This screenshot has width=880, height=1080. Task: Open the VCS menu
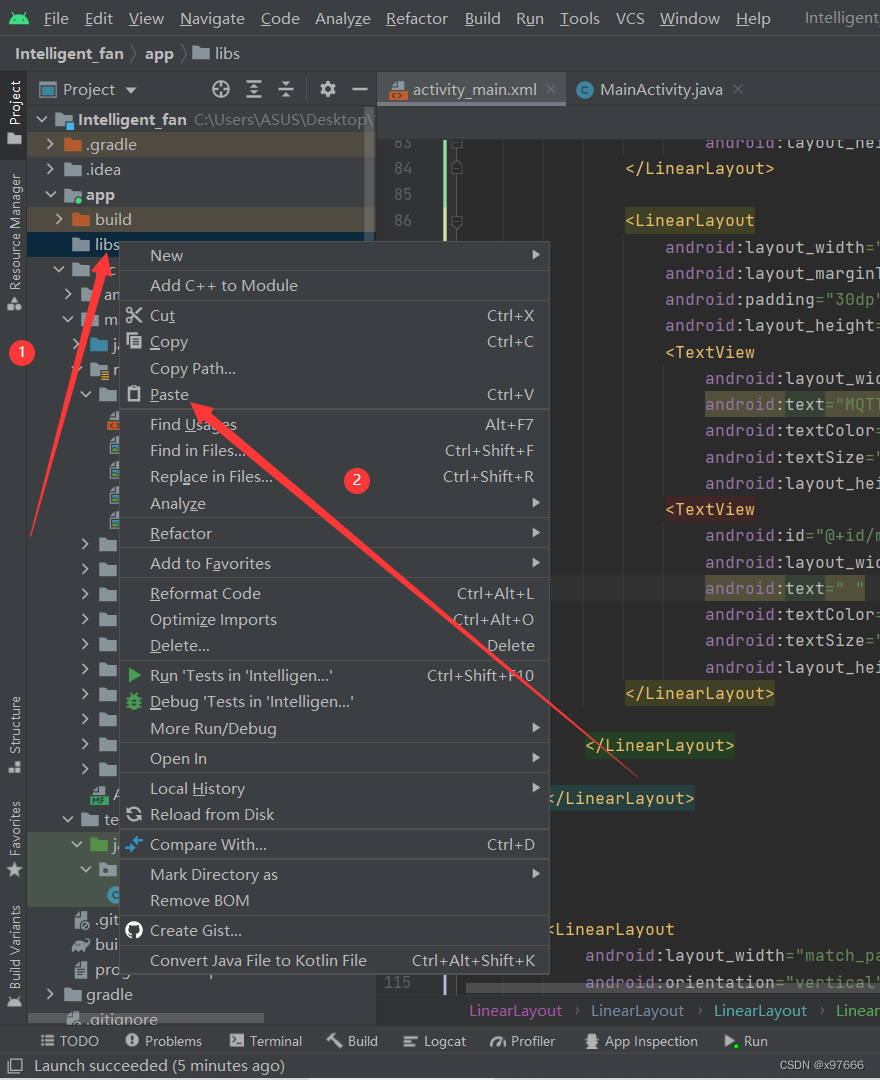point(630,19)
